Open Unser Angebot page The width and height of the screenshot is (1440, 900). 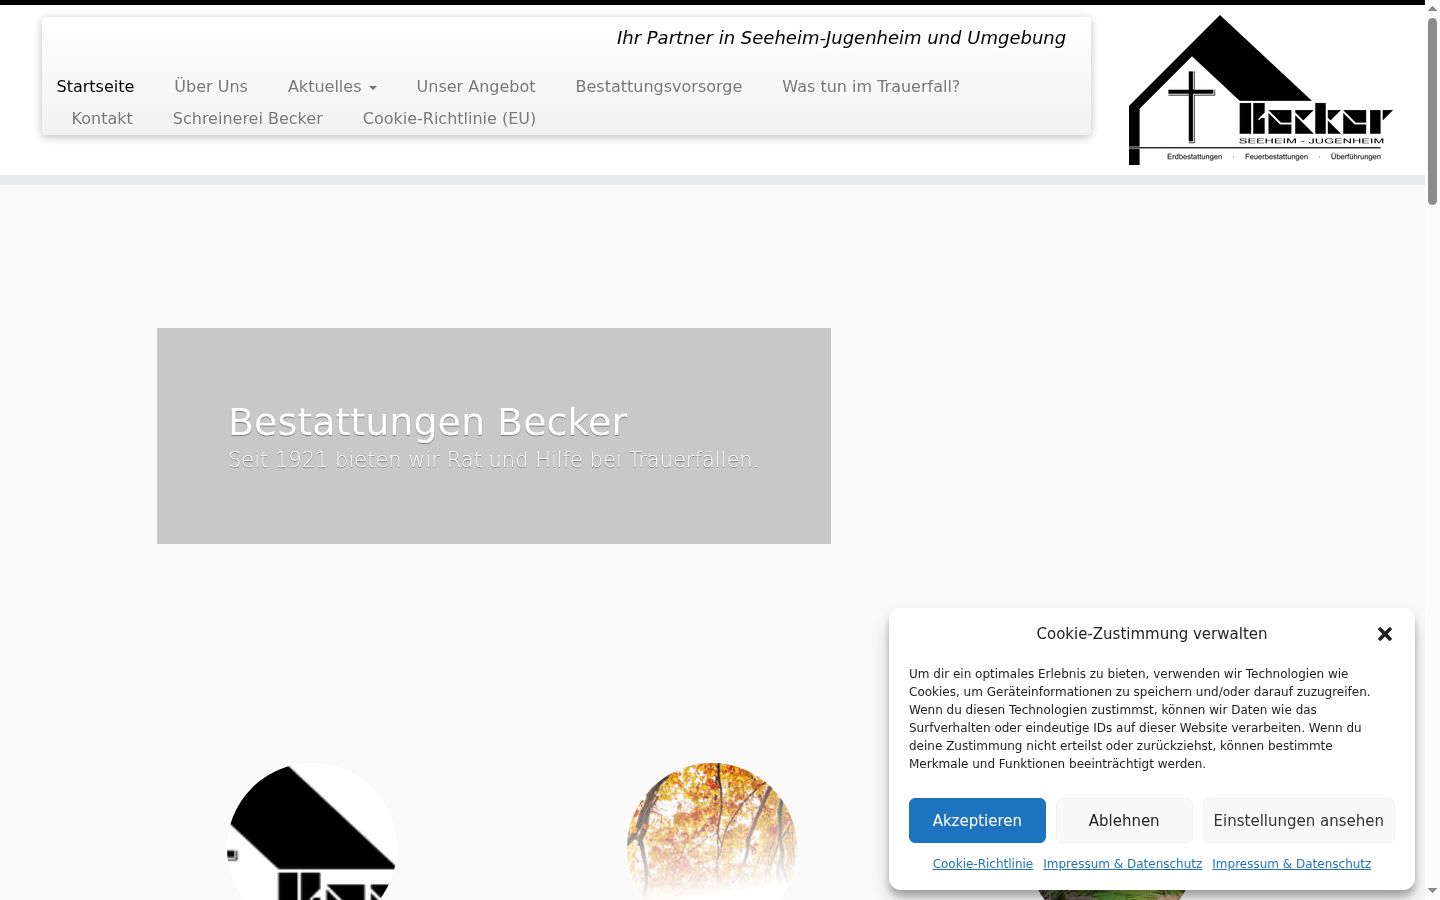(x=476, y=87)
